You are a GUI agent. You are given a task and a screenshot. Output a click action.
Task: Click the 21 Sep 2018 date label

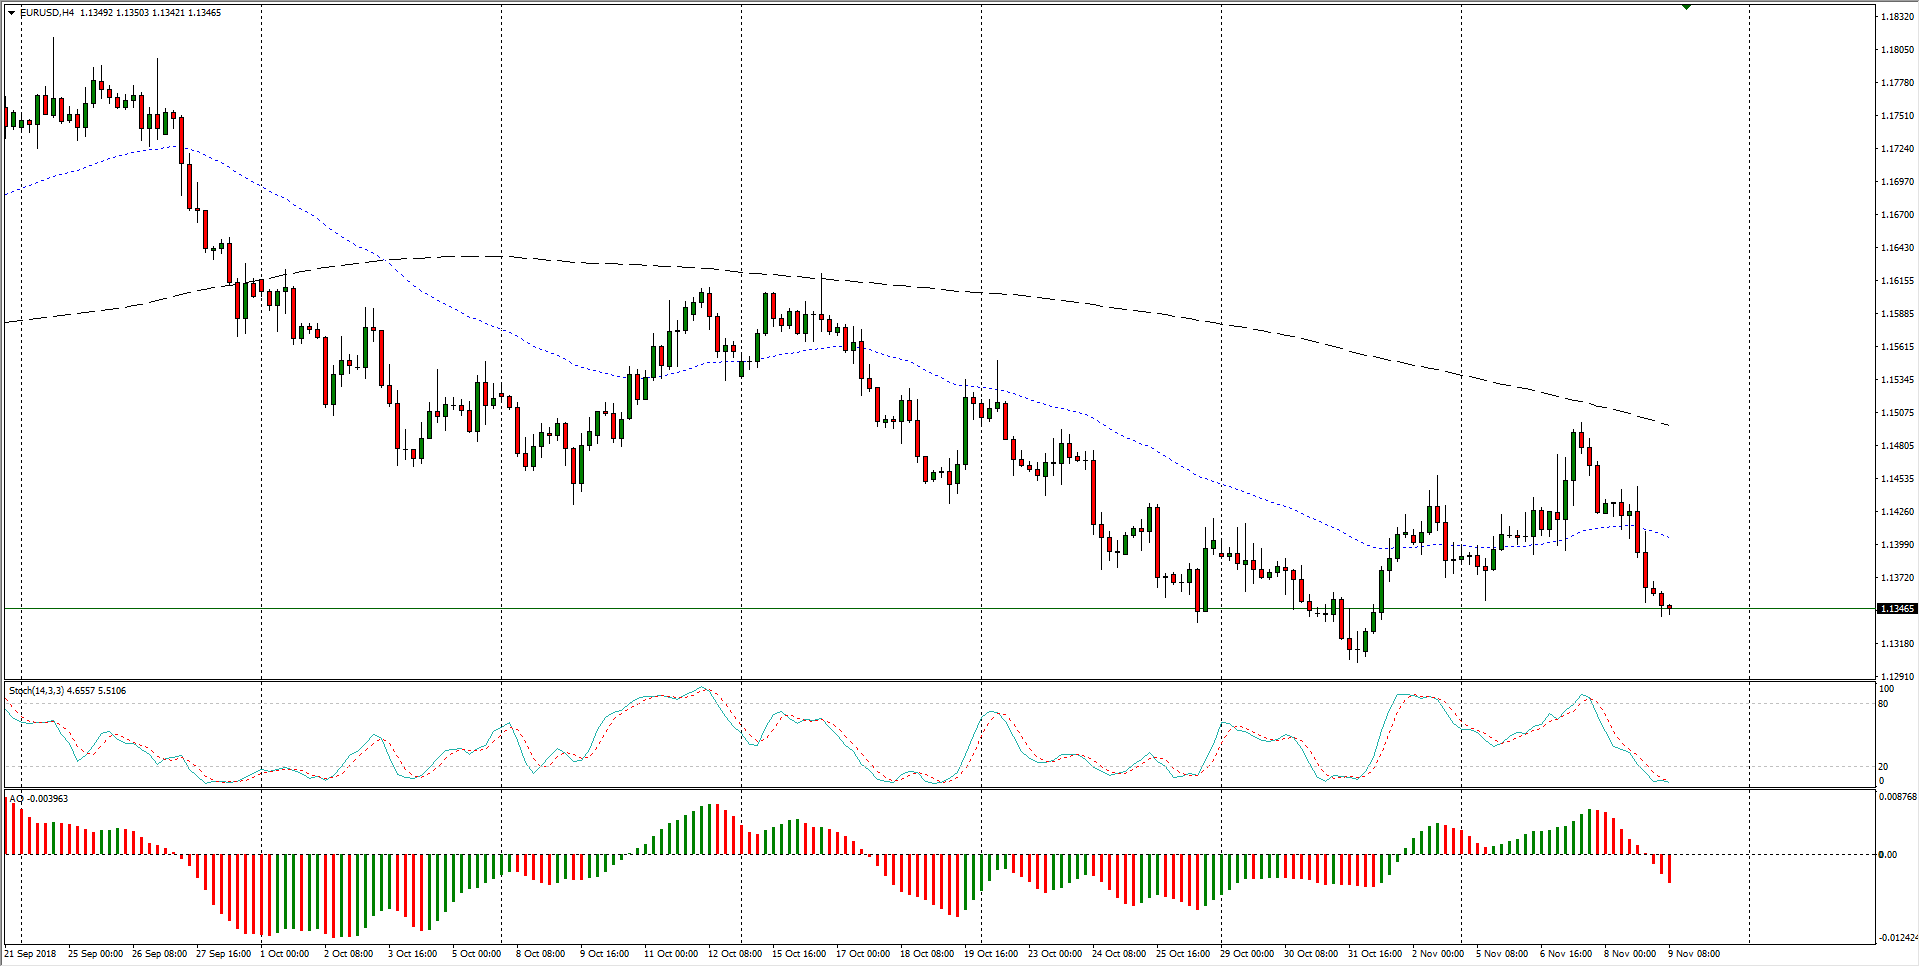pyautogui.click(x=31, y=953)
